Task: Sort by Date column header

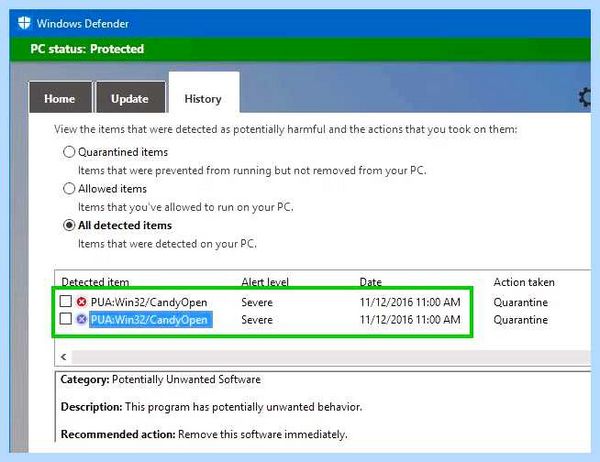Action: pyautogui.click(x=370, y=282)
